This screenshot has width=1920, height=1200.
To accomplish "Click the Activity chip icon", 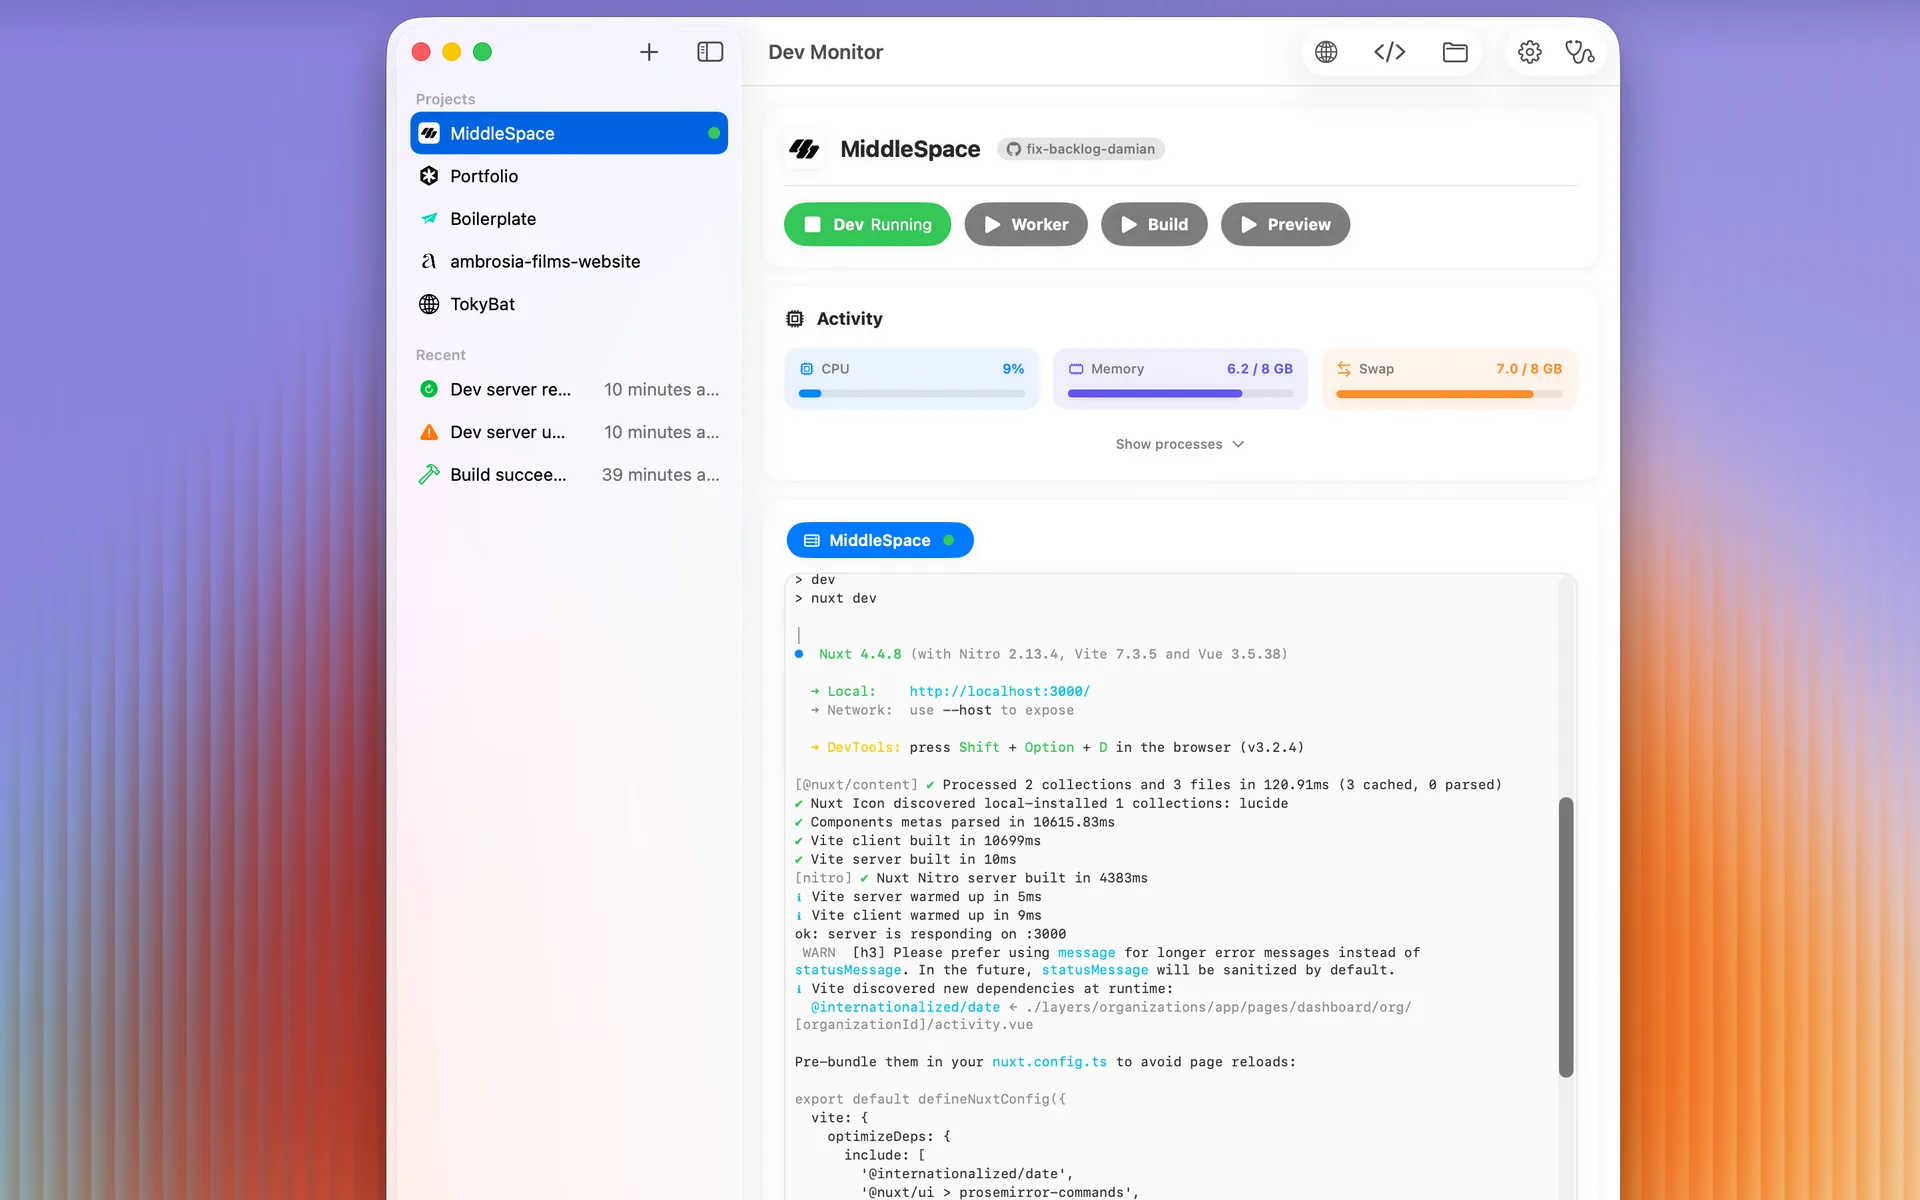I will coord(795,319).
